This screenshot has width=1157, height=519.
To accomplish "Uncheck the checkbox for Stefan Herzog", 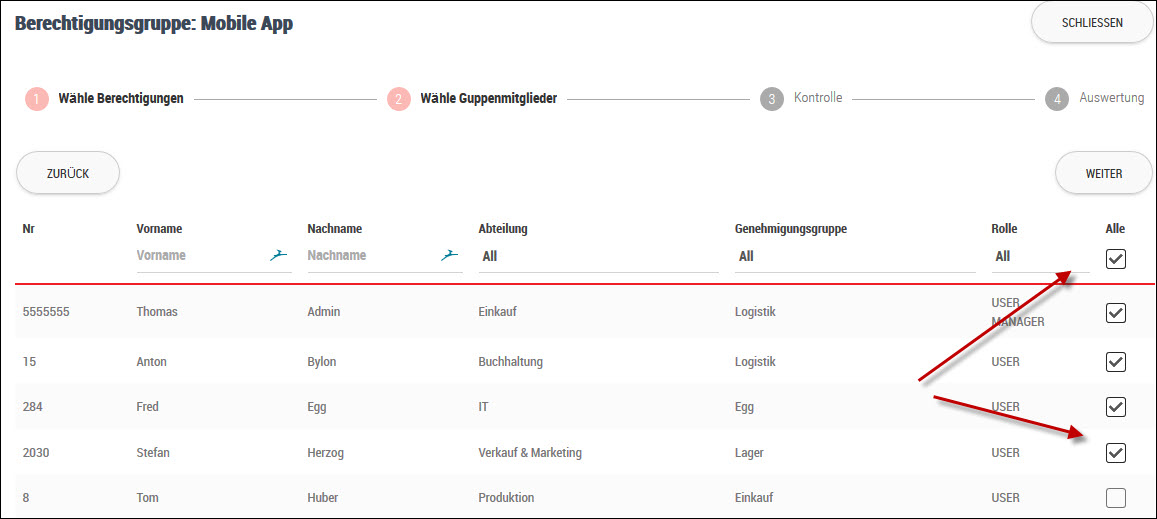I will pos(1116,453).
